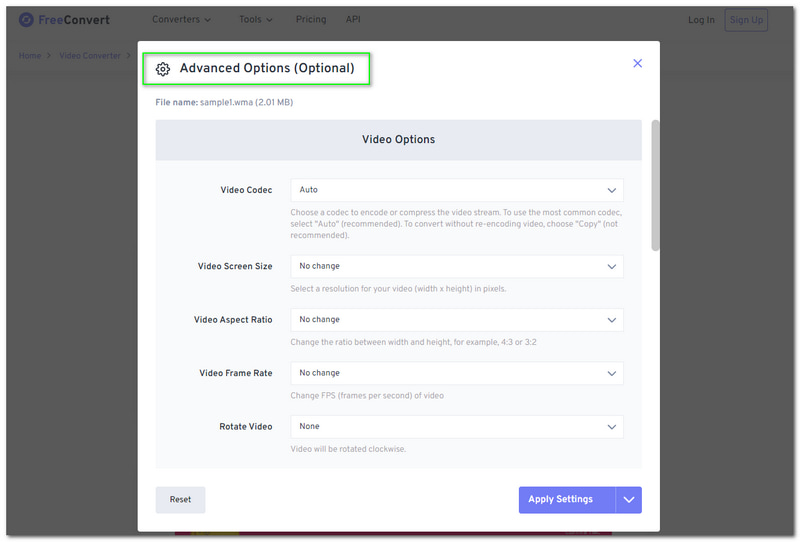Open the Video Aspect Ratio dropdown

click(456, 320)
